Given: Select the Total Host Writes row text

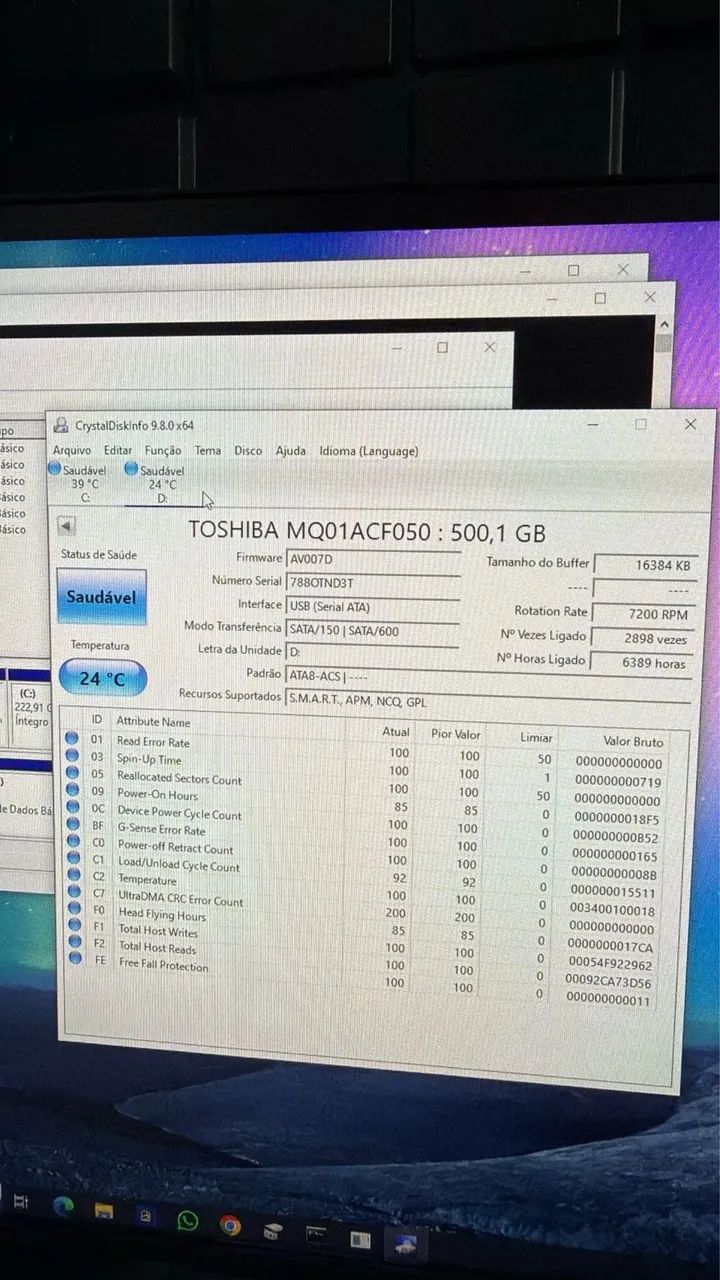Looking at the screenshot, I should tap(158, 931).
